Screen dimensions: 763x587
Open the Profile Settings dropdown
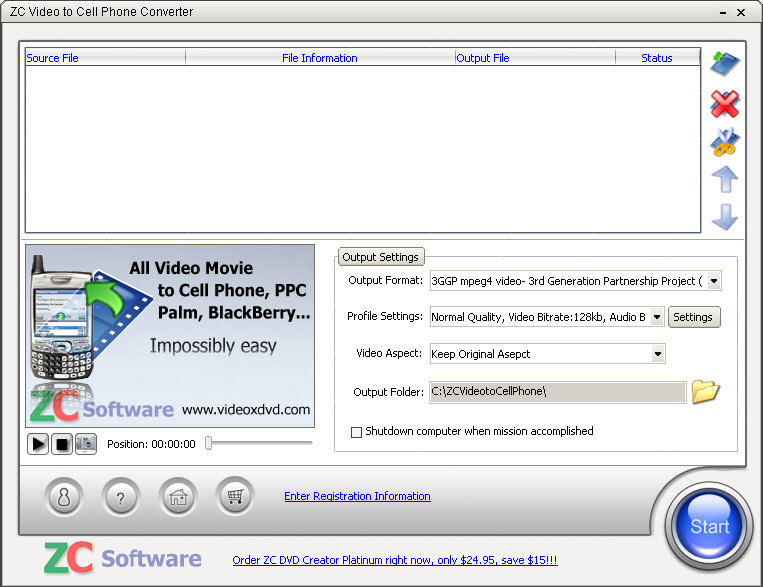click(657, 317)
